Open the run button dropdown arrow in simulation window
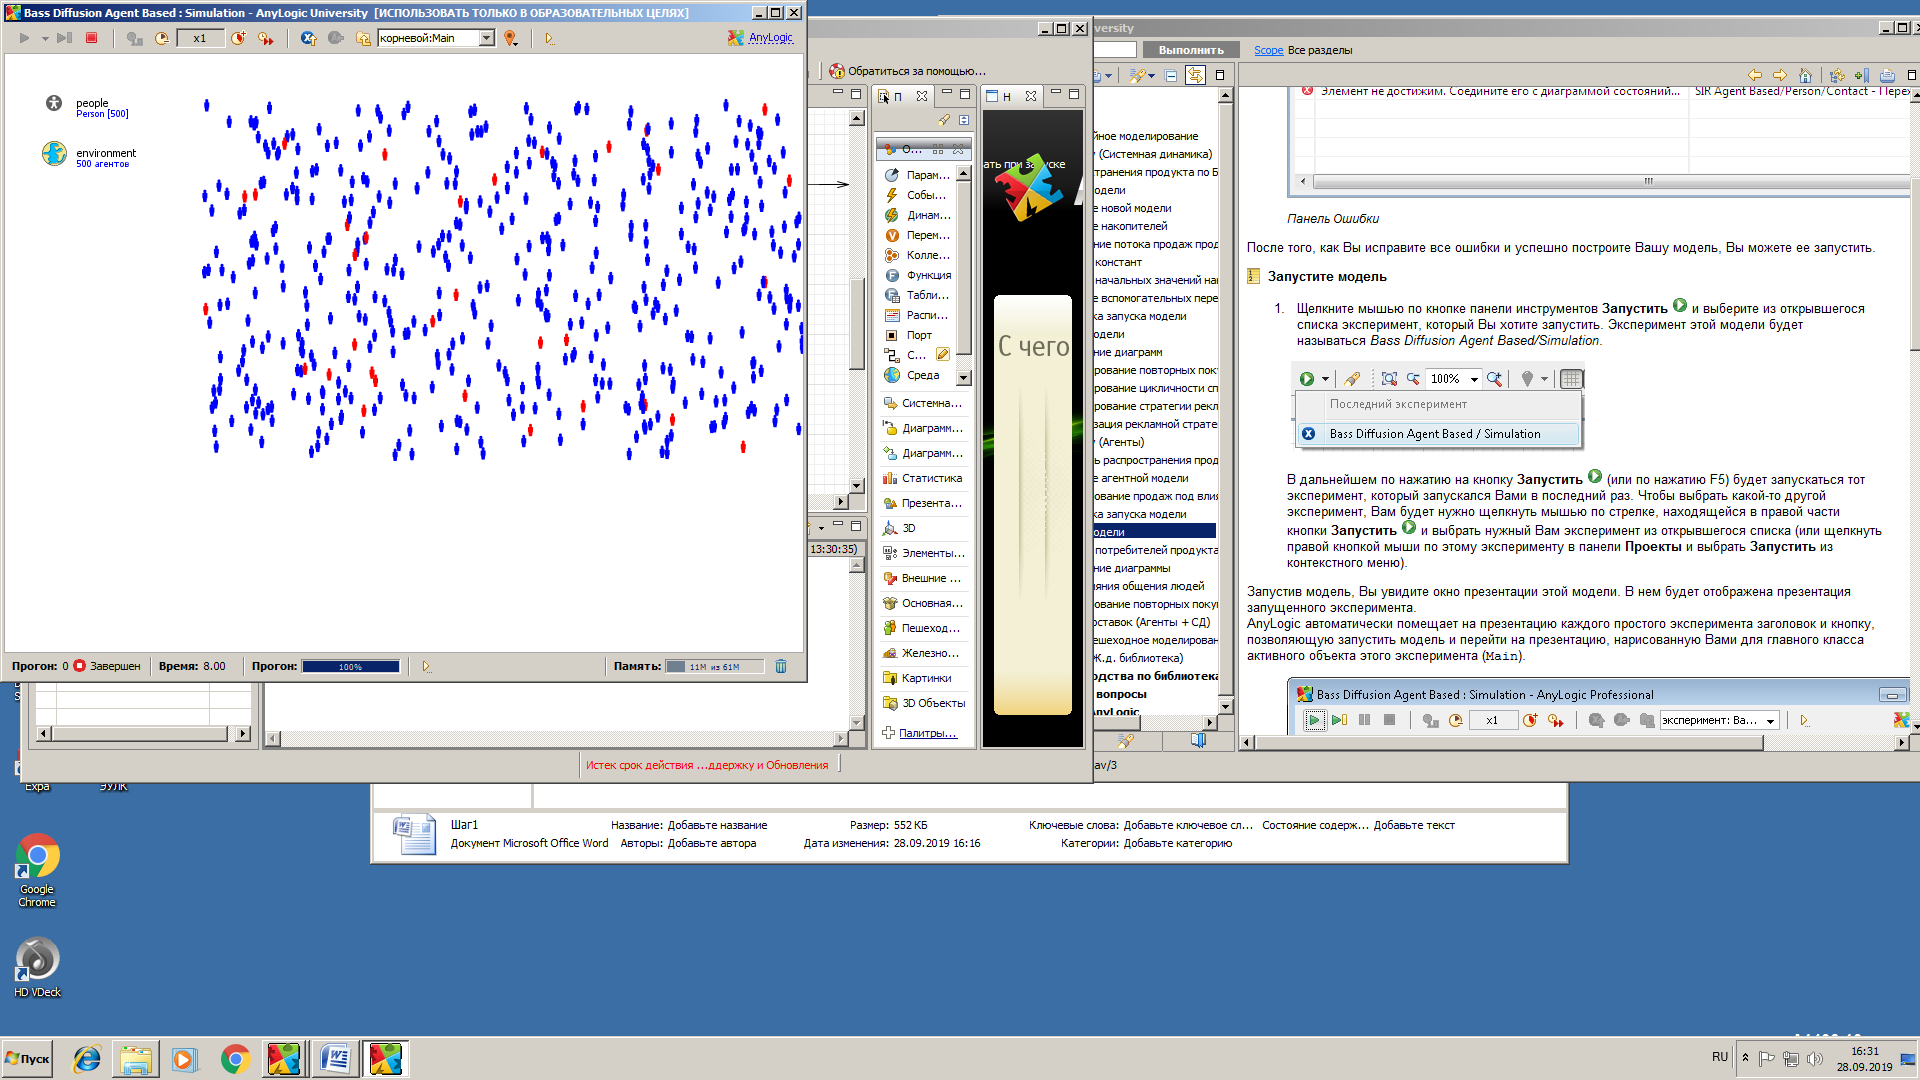Viewport: 1920px width, 1080px height. [45, 39]
